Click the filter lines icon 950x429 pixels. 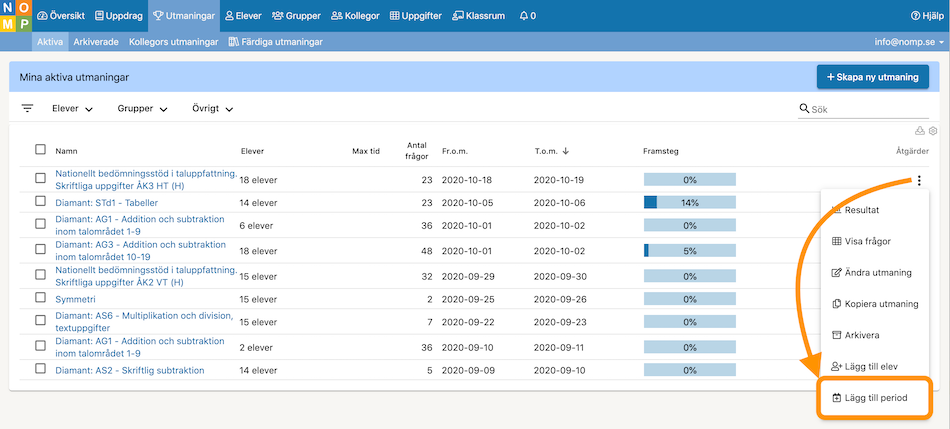[27, 109]
